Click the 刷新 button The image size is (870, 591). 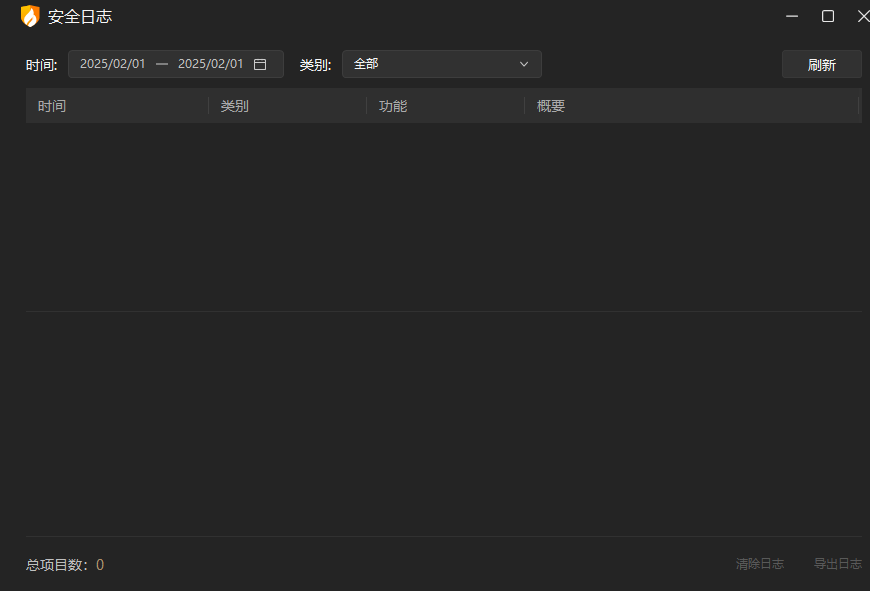(x=821, y=65)
